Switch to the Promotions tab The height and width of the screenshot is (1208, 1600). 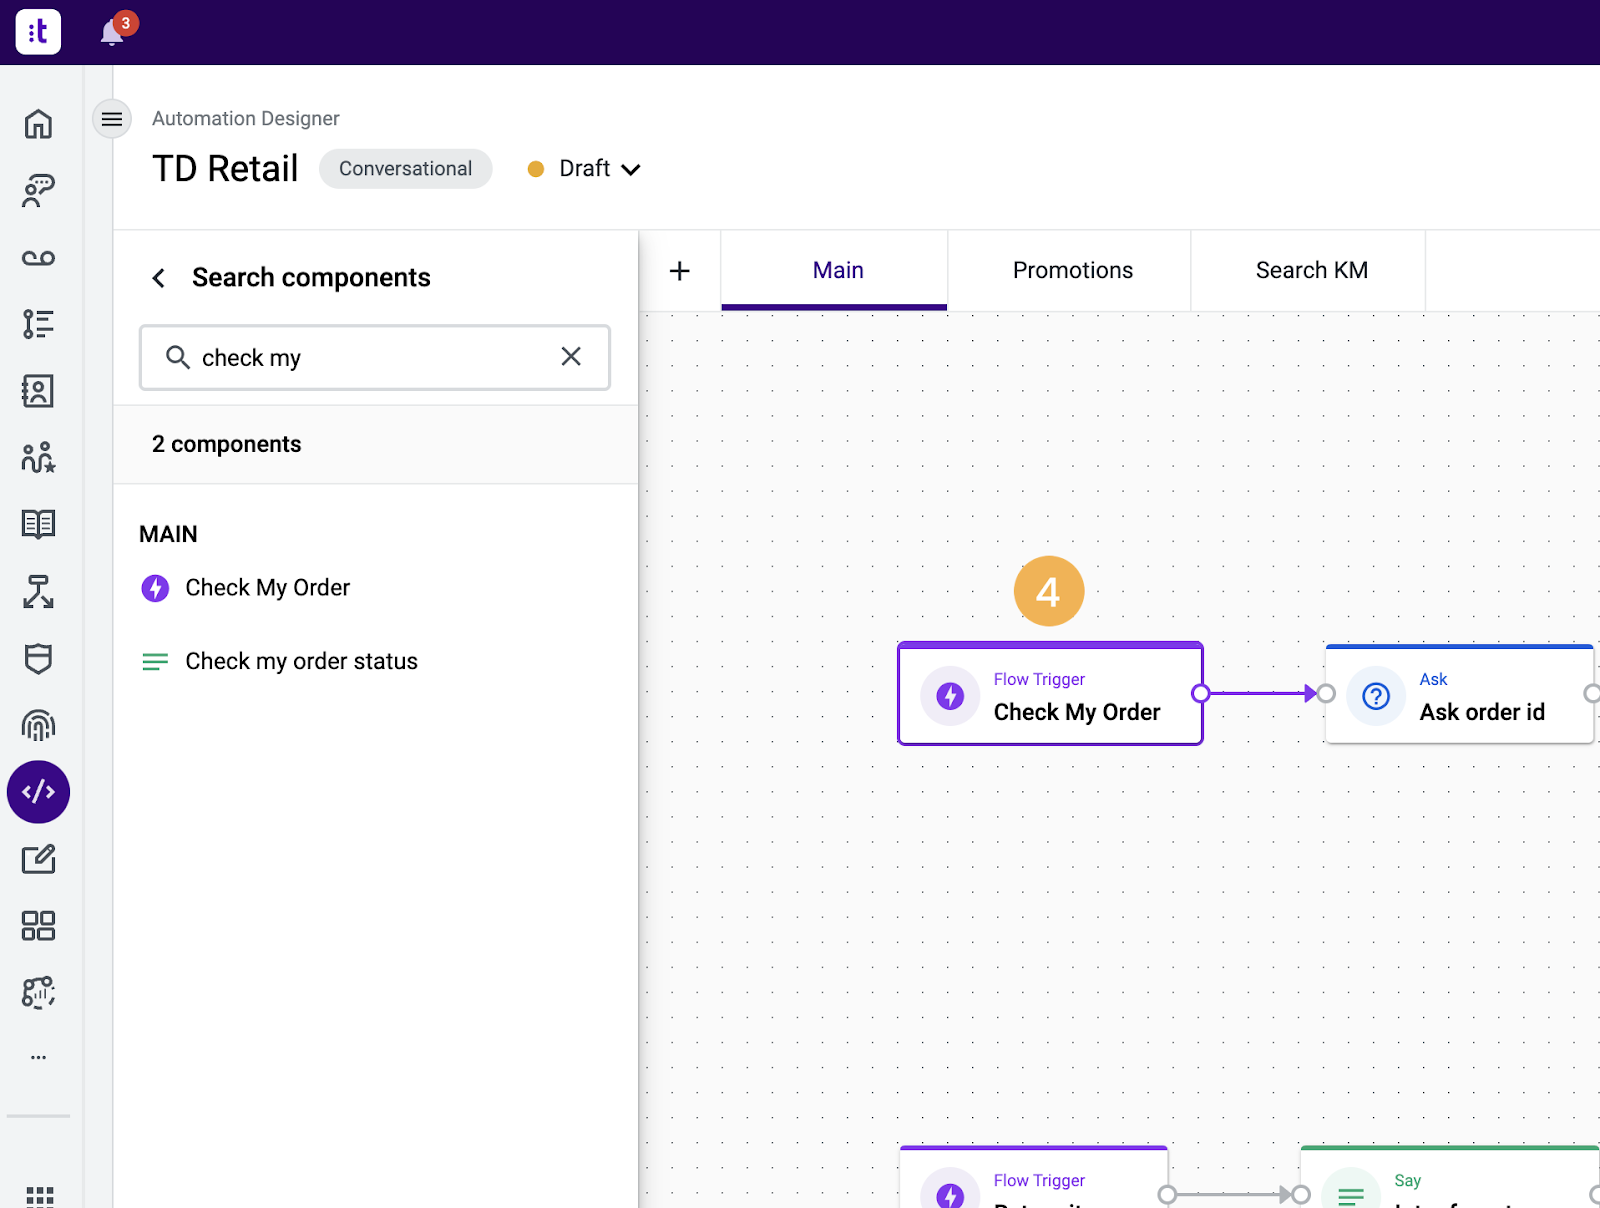[1072, 270]
